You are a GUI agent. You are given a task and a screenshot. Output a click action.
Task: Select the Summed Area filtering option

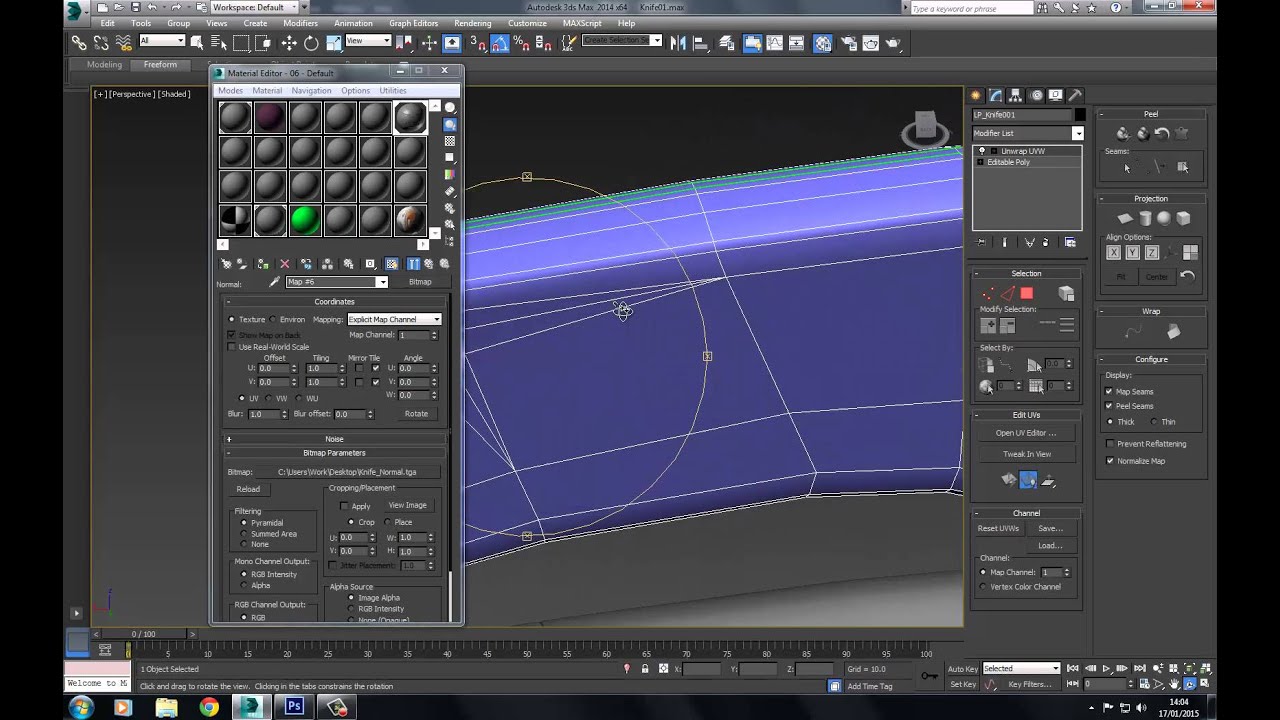[244, 534]
